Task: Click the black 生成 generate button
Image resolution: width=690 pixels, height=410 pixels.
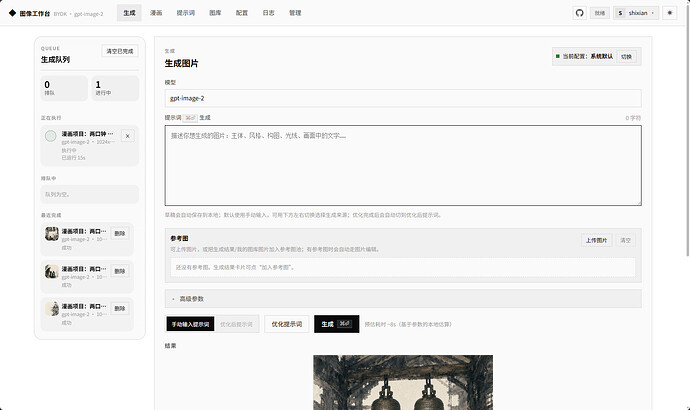Action: point(337,324)
